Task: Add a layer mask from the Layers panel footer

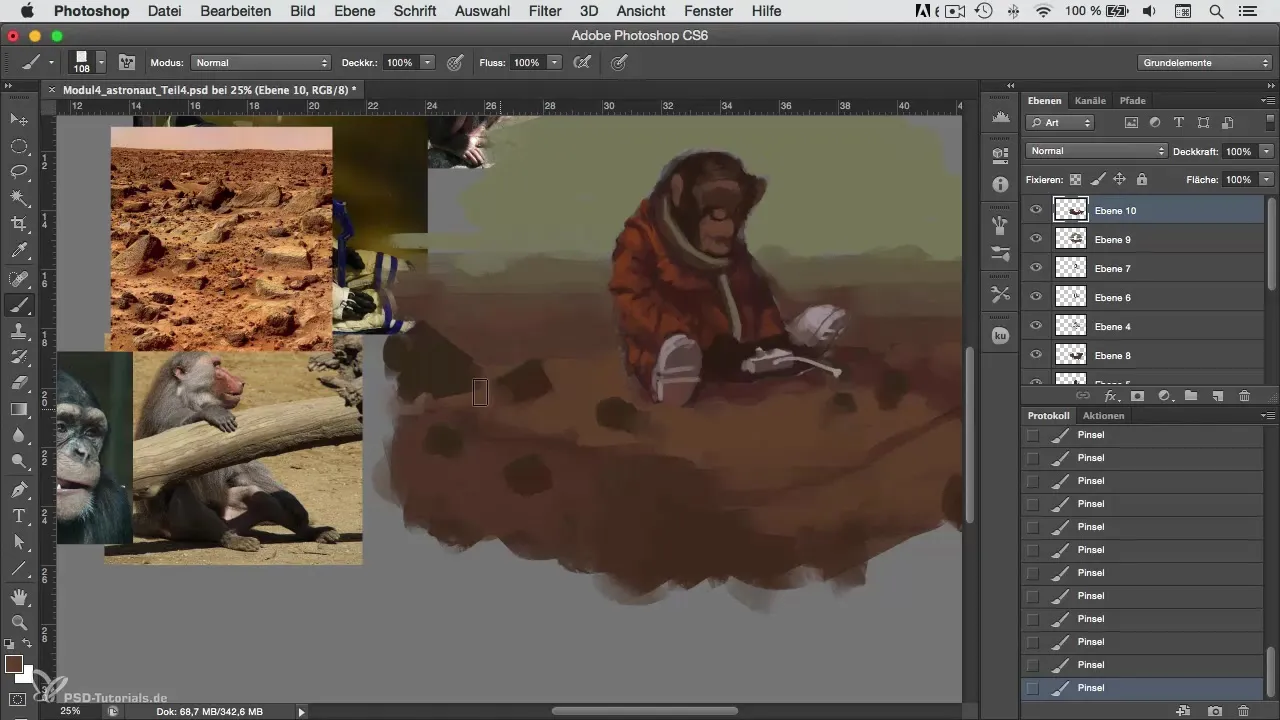Action: 1137,396
